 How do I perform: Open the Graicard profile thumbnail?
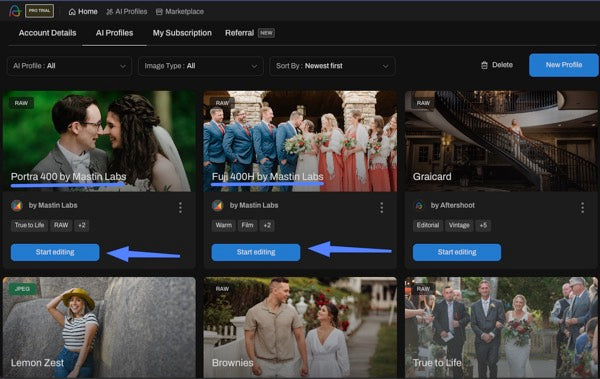click(x=501, y=141)
